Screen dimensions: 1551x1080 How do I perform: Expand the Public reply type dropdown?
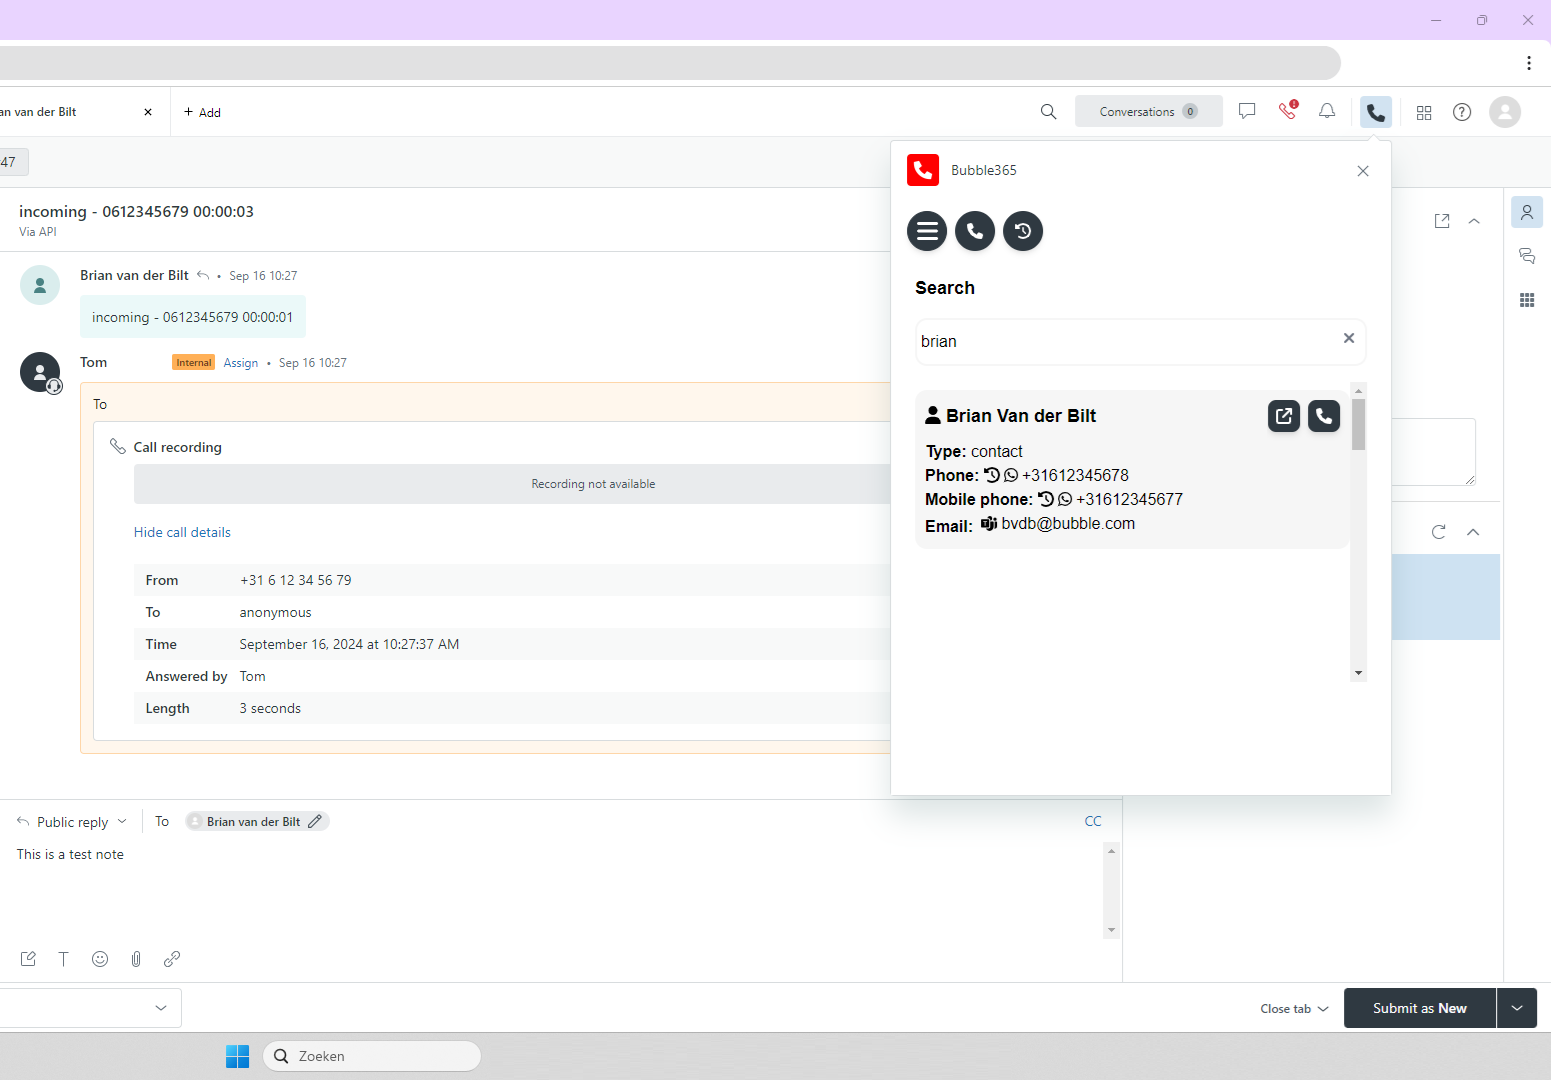[x=73, y=822]
